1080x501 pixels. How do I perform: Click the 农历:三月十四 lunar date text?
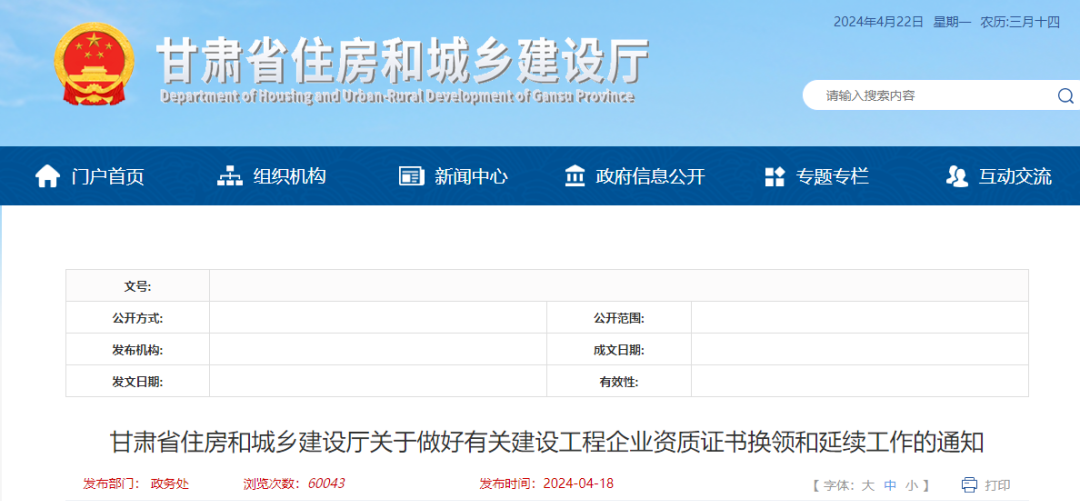pyautogui.click(x=1020, y=22)
